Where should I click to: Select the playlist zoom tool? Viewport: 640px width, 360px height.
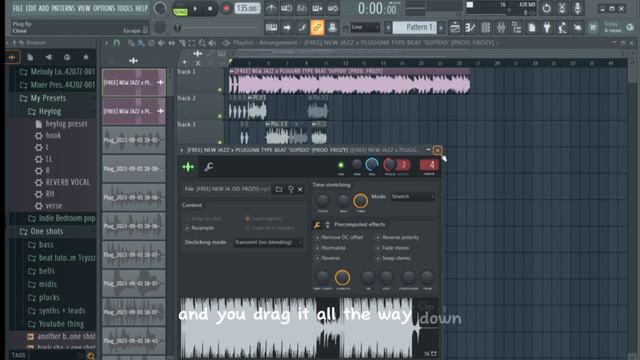pos(202,42)
